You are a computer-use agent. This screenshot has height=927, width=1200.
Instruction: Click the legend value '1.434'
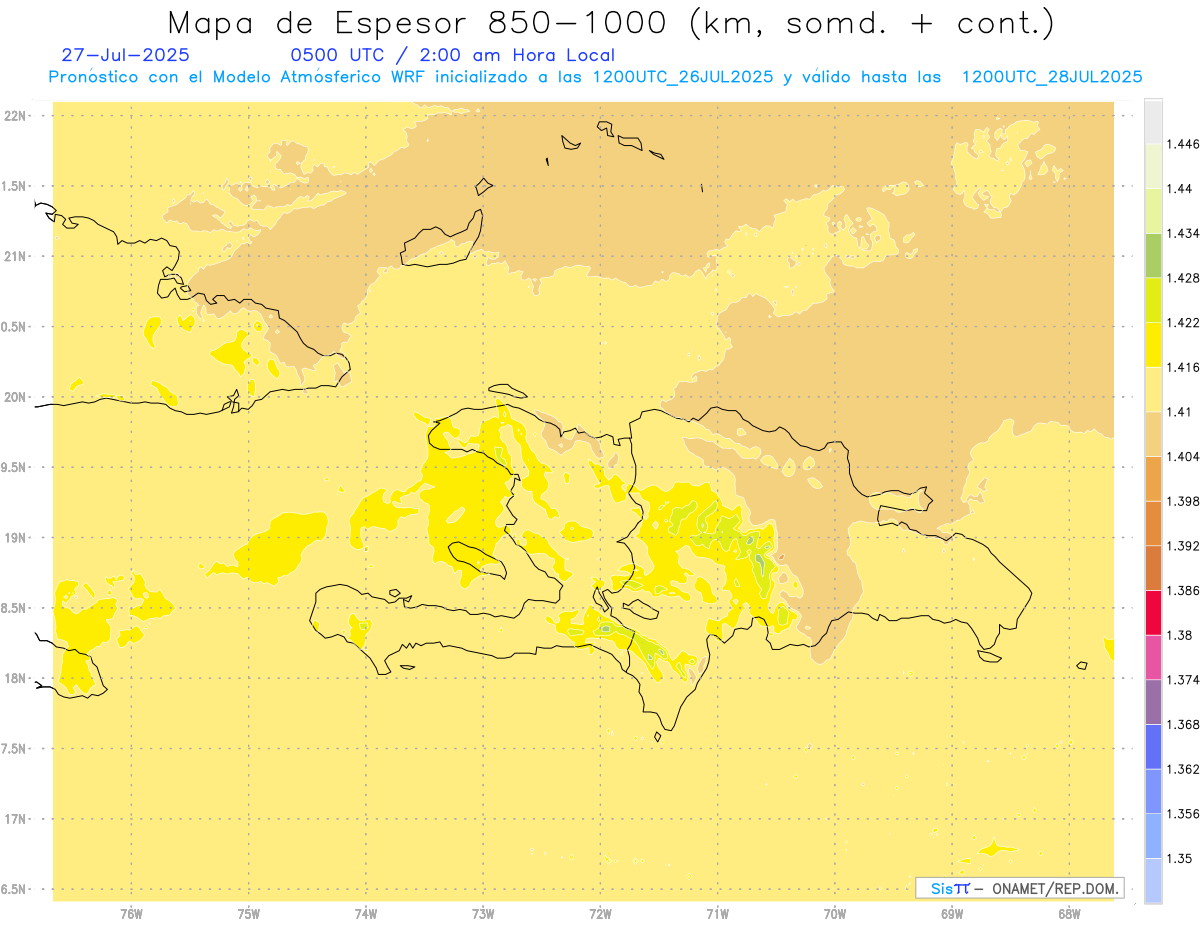tap(1183, 233)
